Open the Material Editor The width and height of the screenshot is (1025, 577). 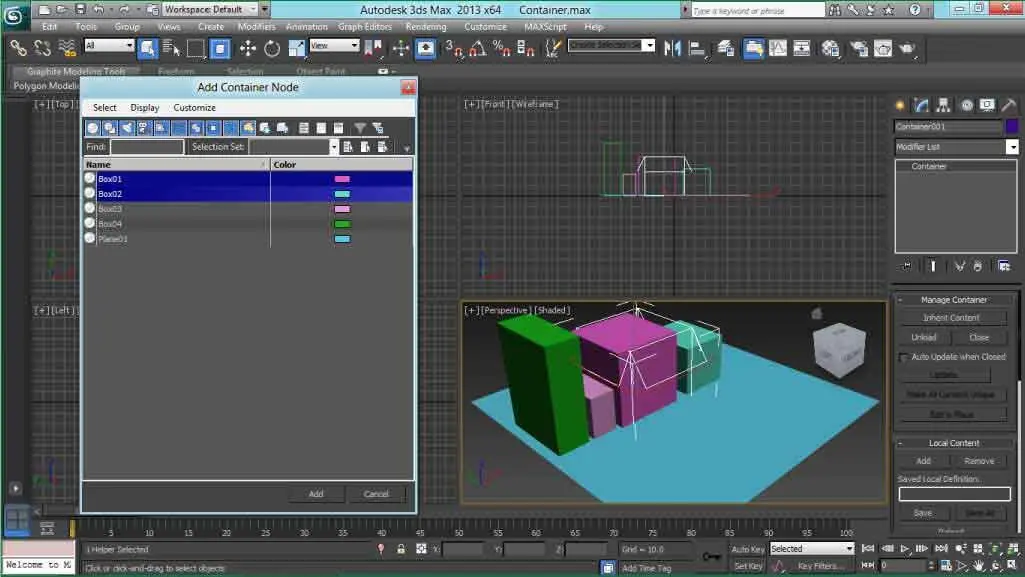830,48
